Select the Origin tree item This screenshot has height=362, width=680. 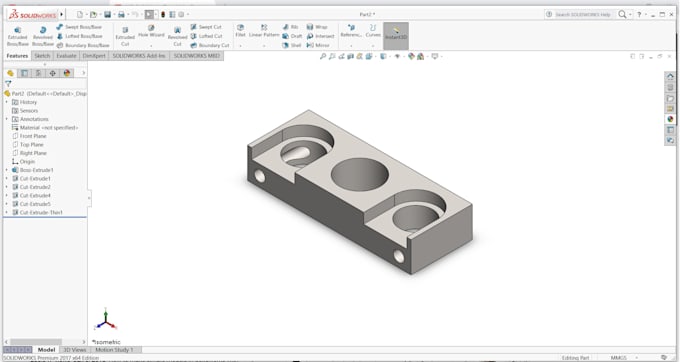pos(23,161)
